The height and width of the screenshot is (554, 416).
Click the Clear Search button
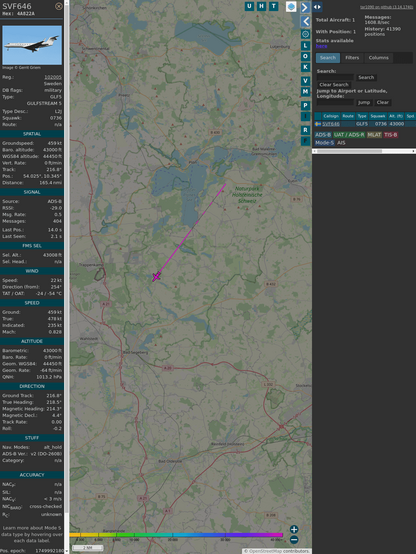(x=334, y=85)
